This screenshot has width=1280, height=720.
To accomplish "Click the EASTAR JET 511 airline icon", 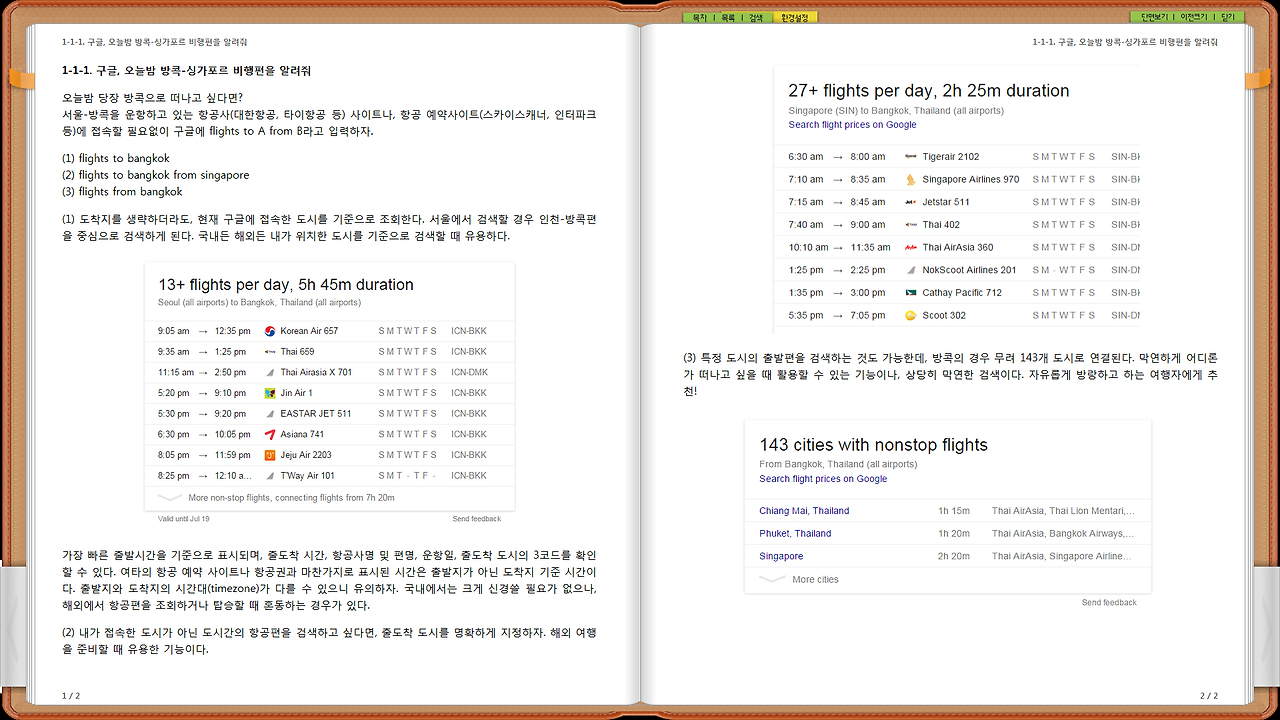I will pos(270,414).
